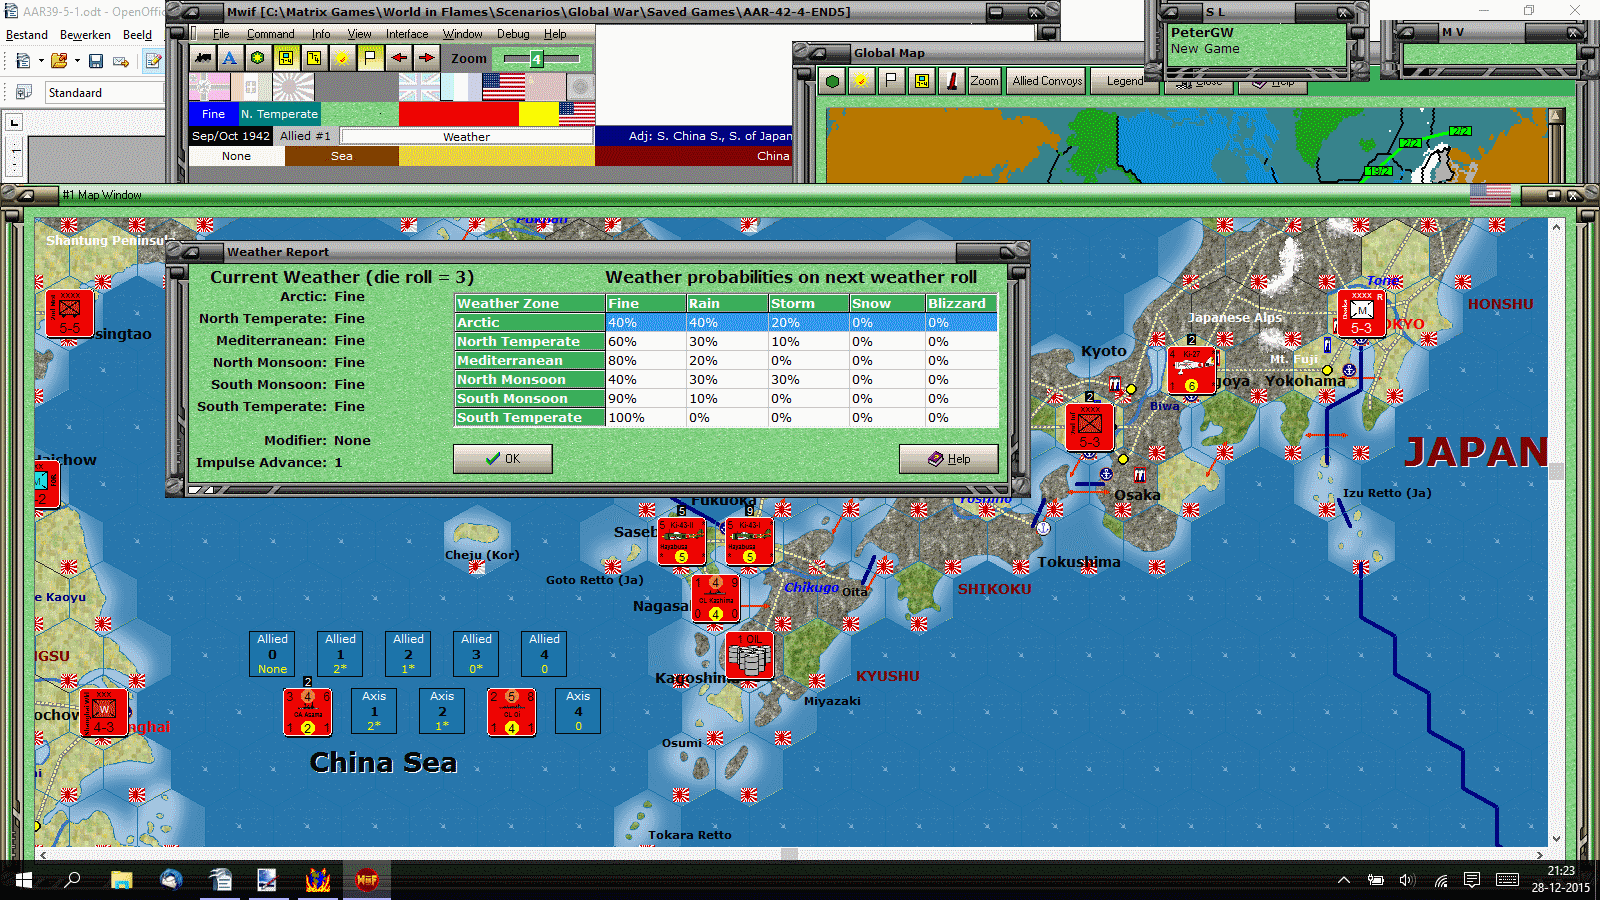Select the Italian flag country button
This screenshot has width=1600, height=900.
tap(251, 87)
